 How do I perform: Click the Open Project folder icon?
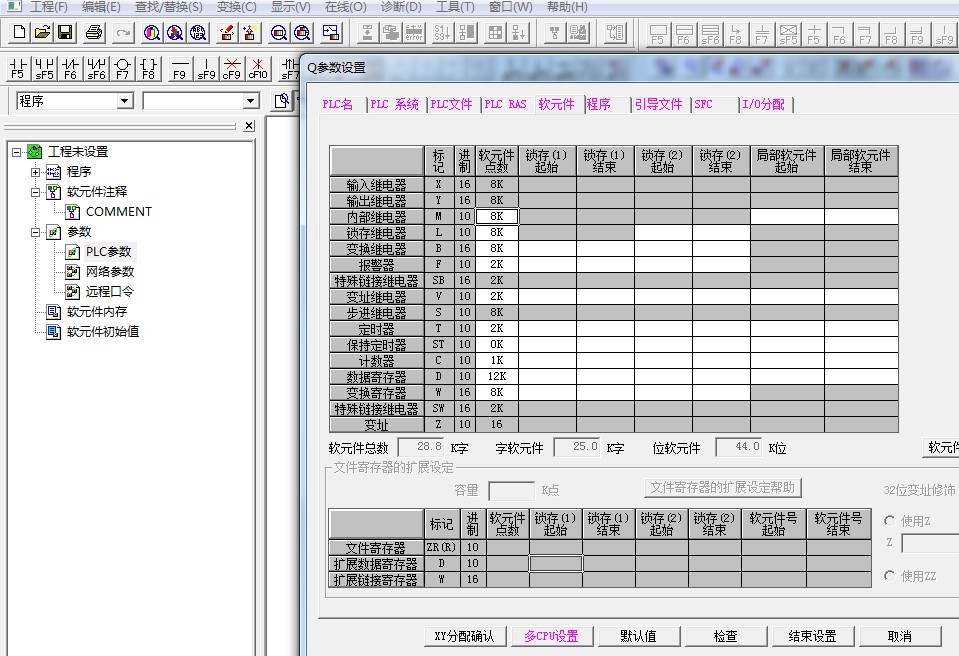(x=42, y=33)
